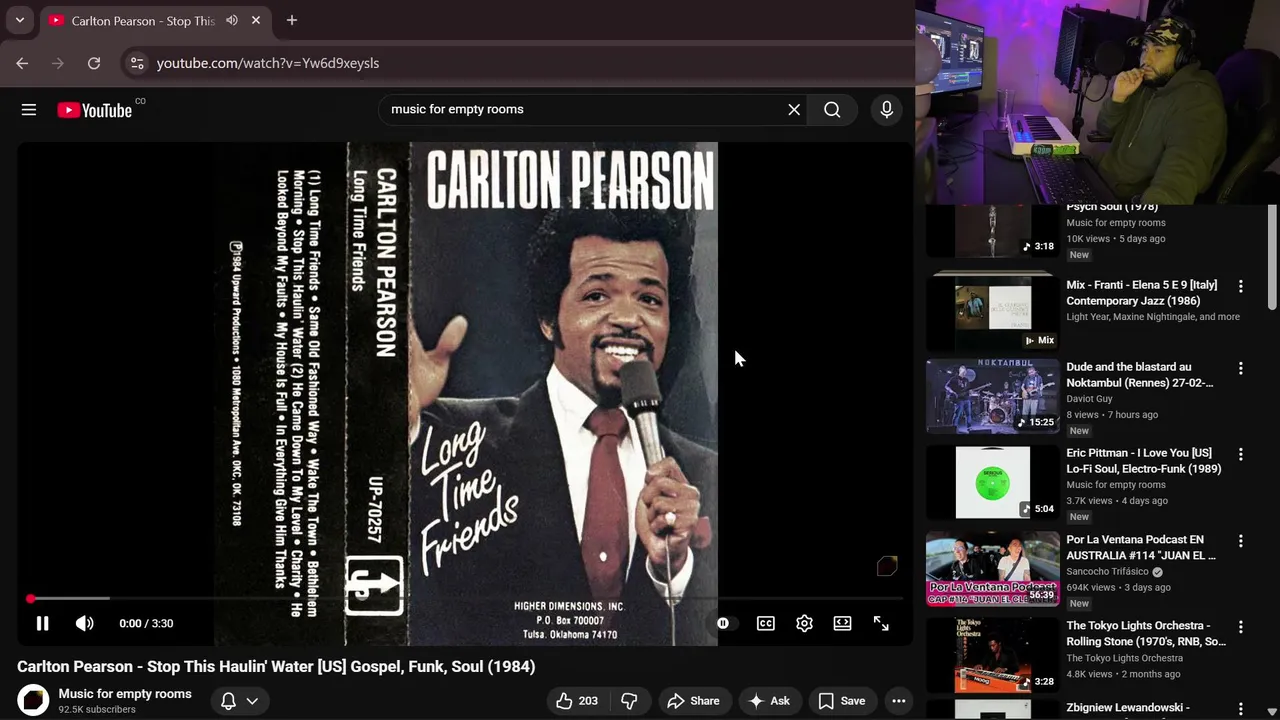
Task: Open Tokyo Lights Orchestra thumbnail
Action: 992,655
